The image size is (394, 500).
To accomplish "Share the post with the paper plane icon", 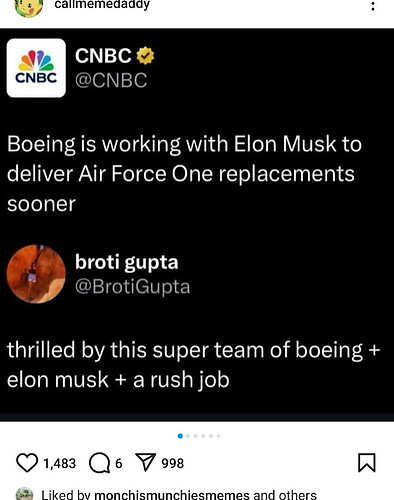I will coord(145,463).
